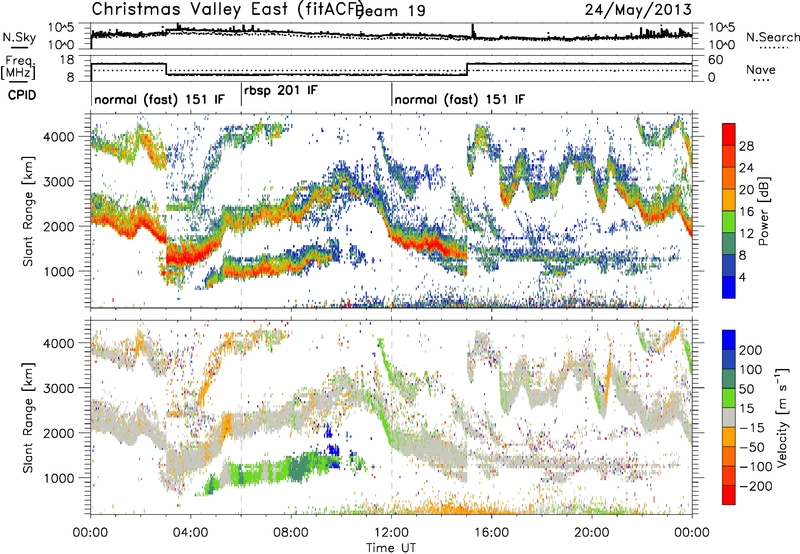
Task: Click the 'Christmas Valley East (fitACF)' title
Action: coord(228,10)
